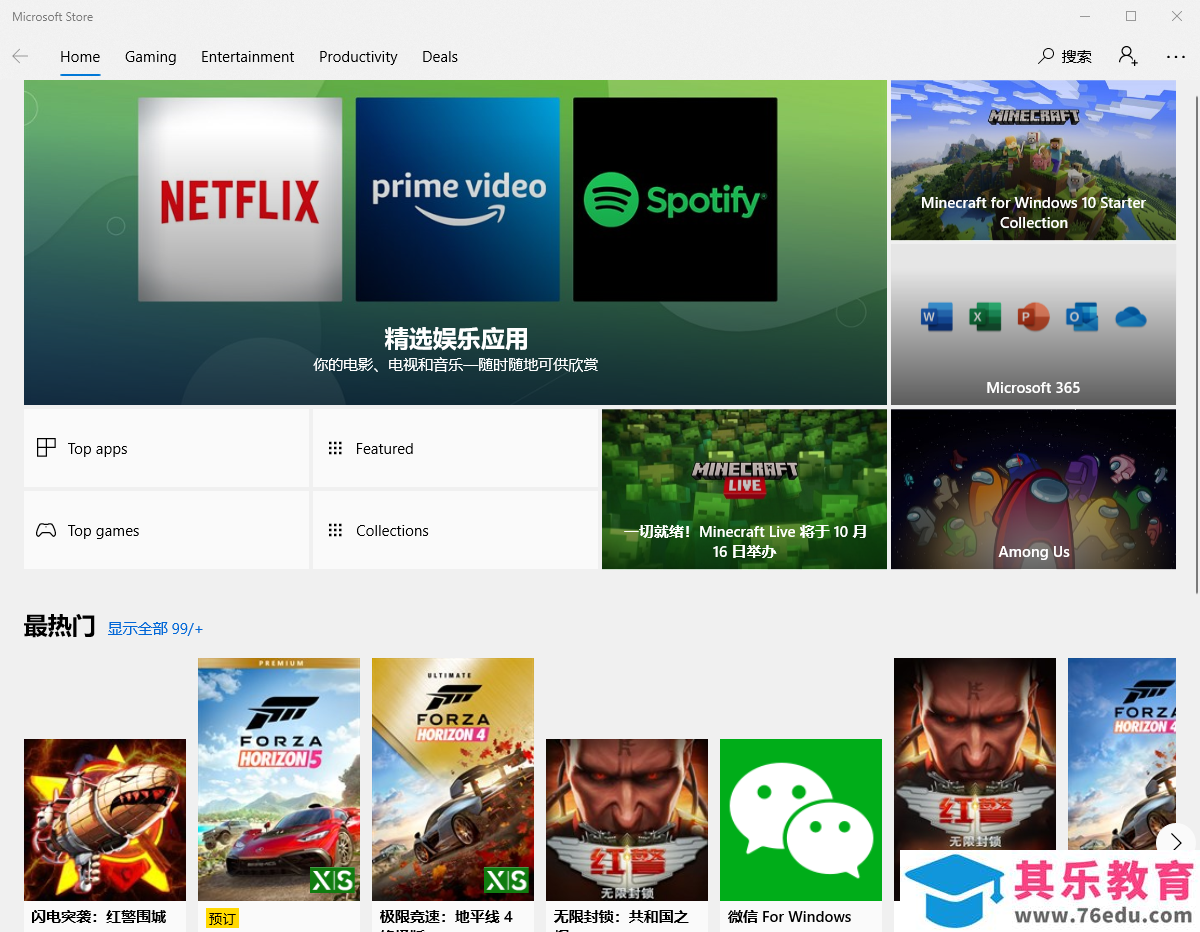Open the Entertainment tab

(x=247, y=57)
